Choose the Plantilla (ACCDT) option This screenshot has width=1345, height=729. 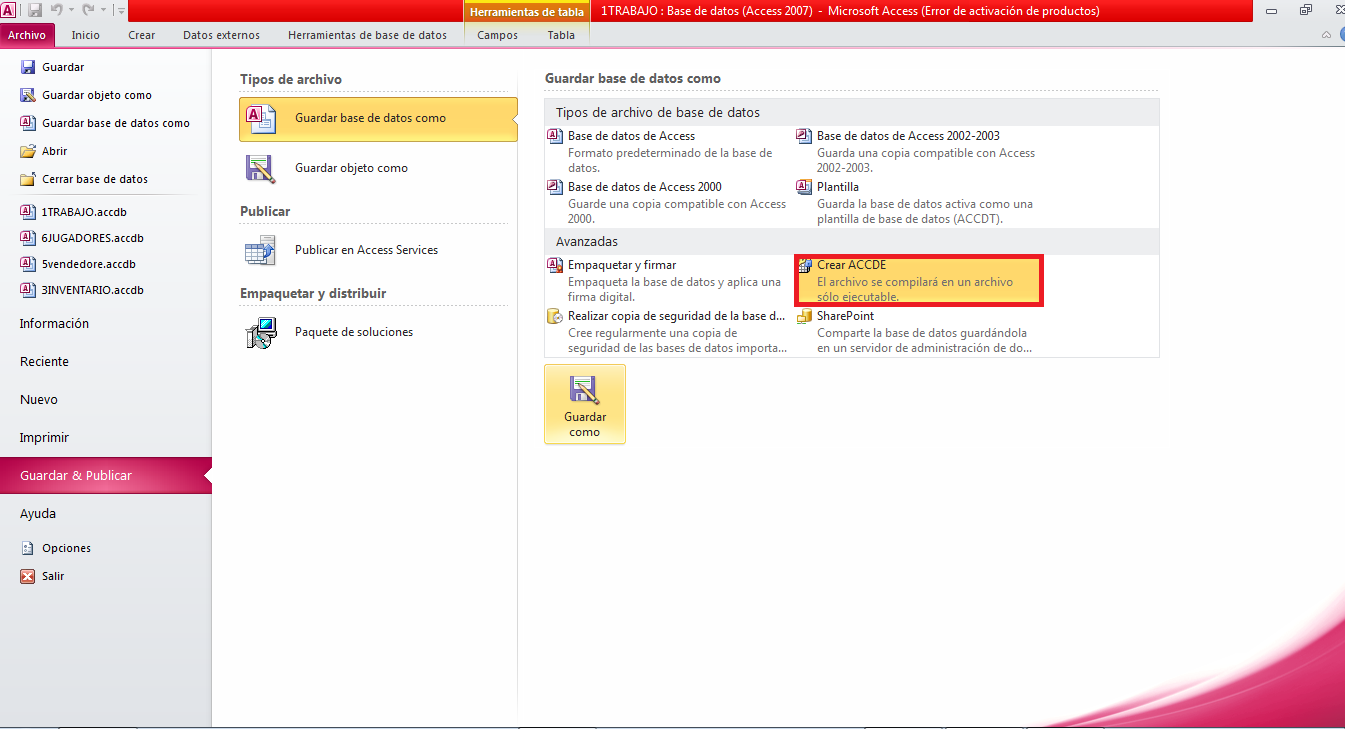click(x=839, y=187)
